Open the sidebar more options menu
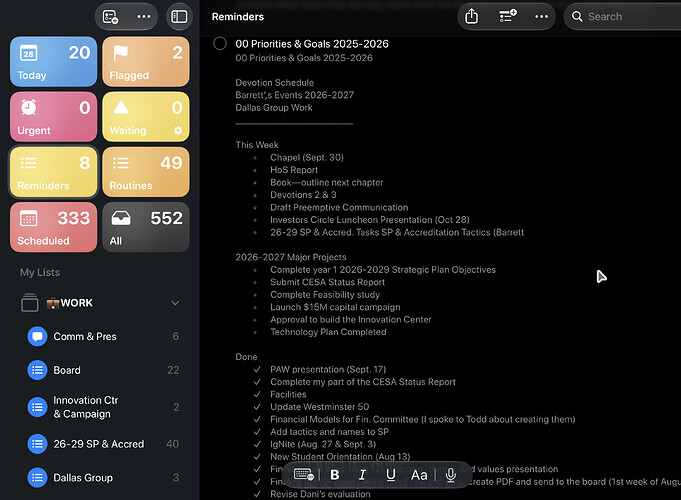 [144, 17]
